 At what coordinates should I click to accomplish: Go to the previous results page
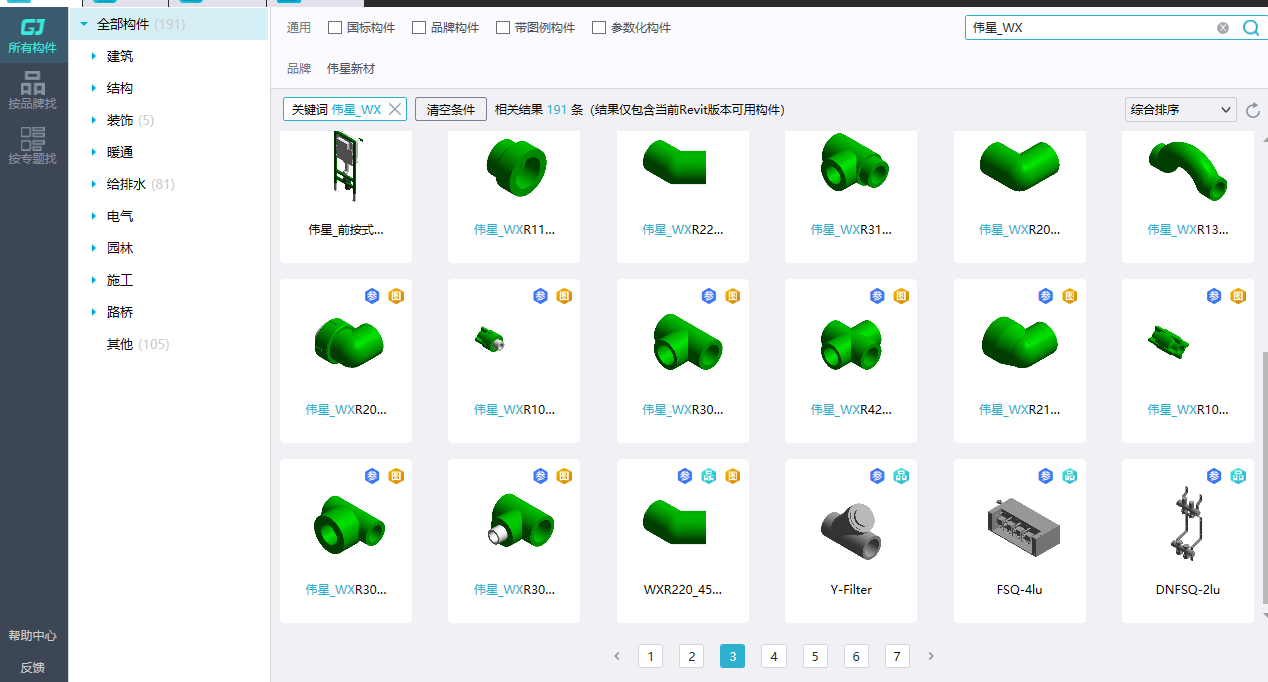[x=617, y=656]
